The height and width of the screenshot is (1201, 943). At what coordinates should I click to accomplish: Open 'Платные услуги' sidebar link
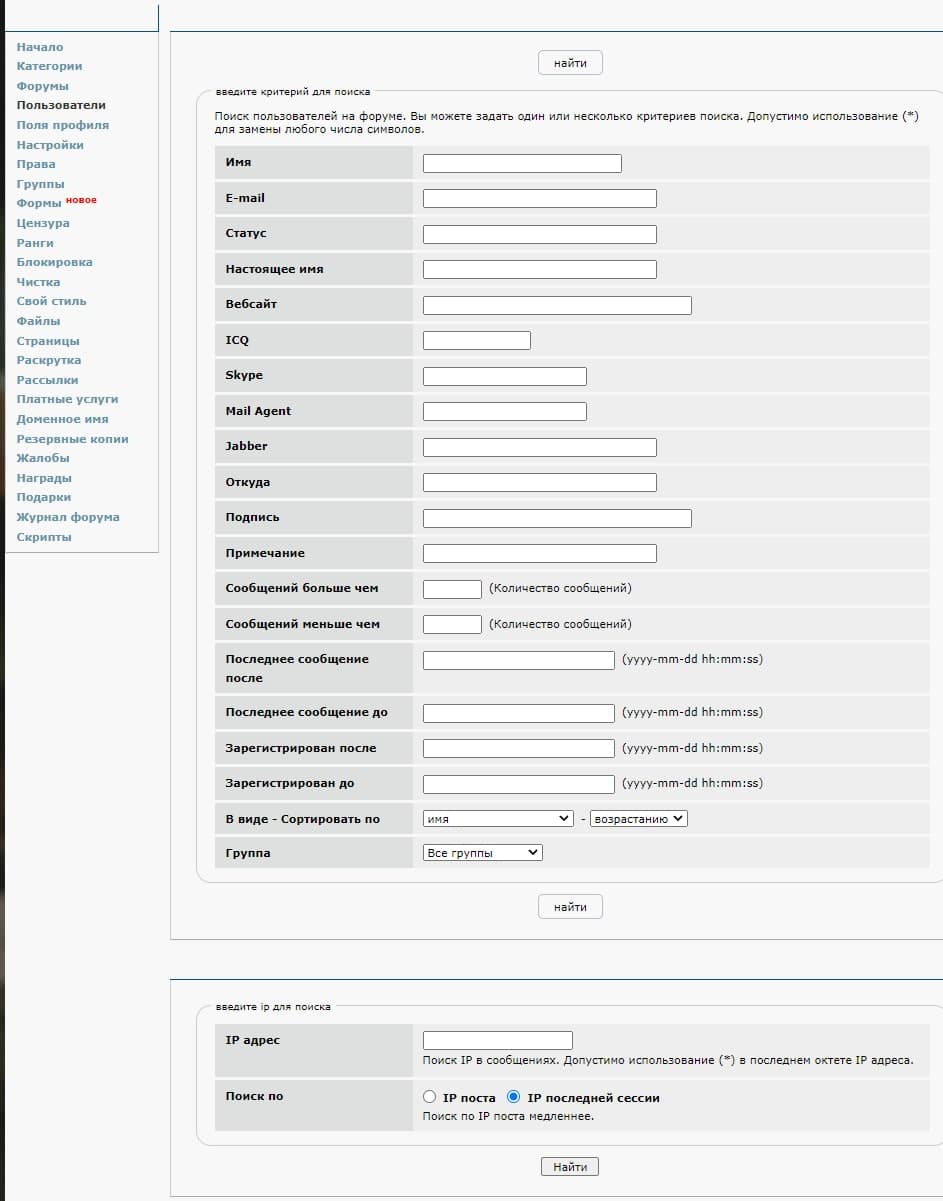tap(67, 399)
